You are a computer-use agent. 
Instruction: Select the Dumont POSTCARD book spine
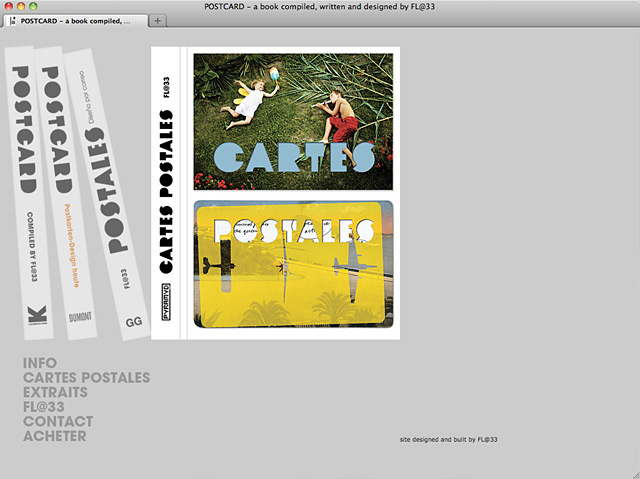[x=65, y=193]
